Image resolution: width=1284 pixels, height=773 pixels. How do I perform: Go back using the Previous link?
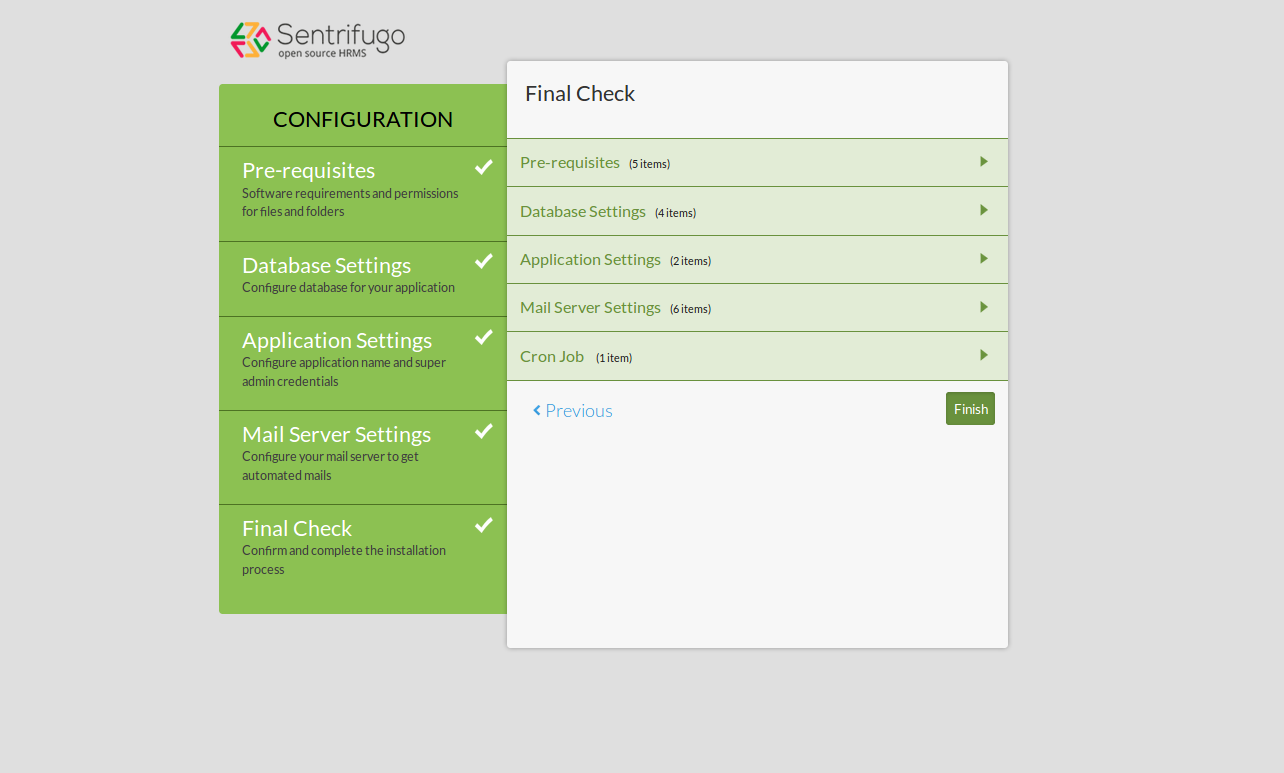pos(578,411)
